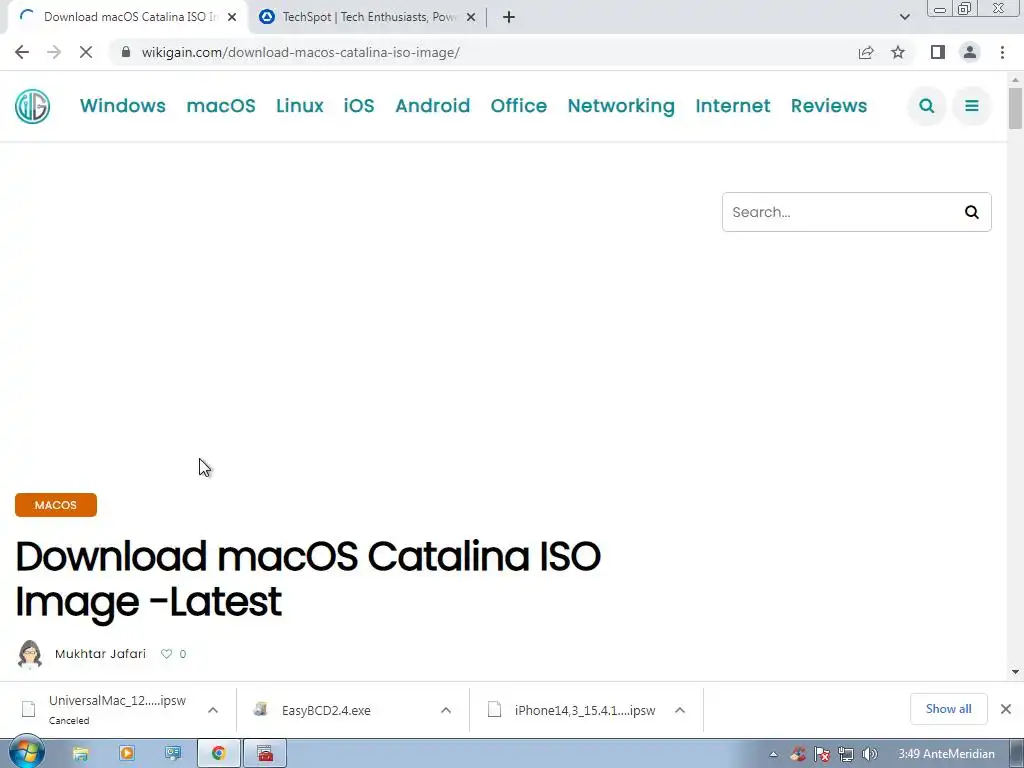Open Windows Explorer from taskbar

(81, 754)
